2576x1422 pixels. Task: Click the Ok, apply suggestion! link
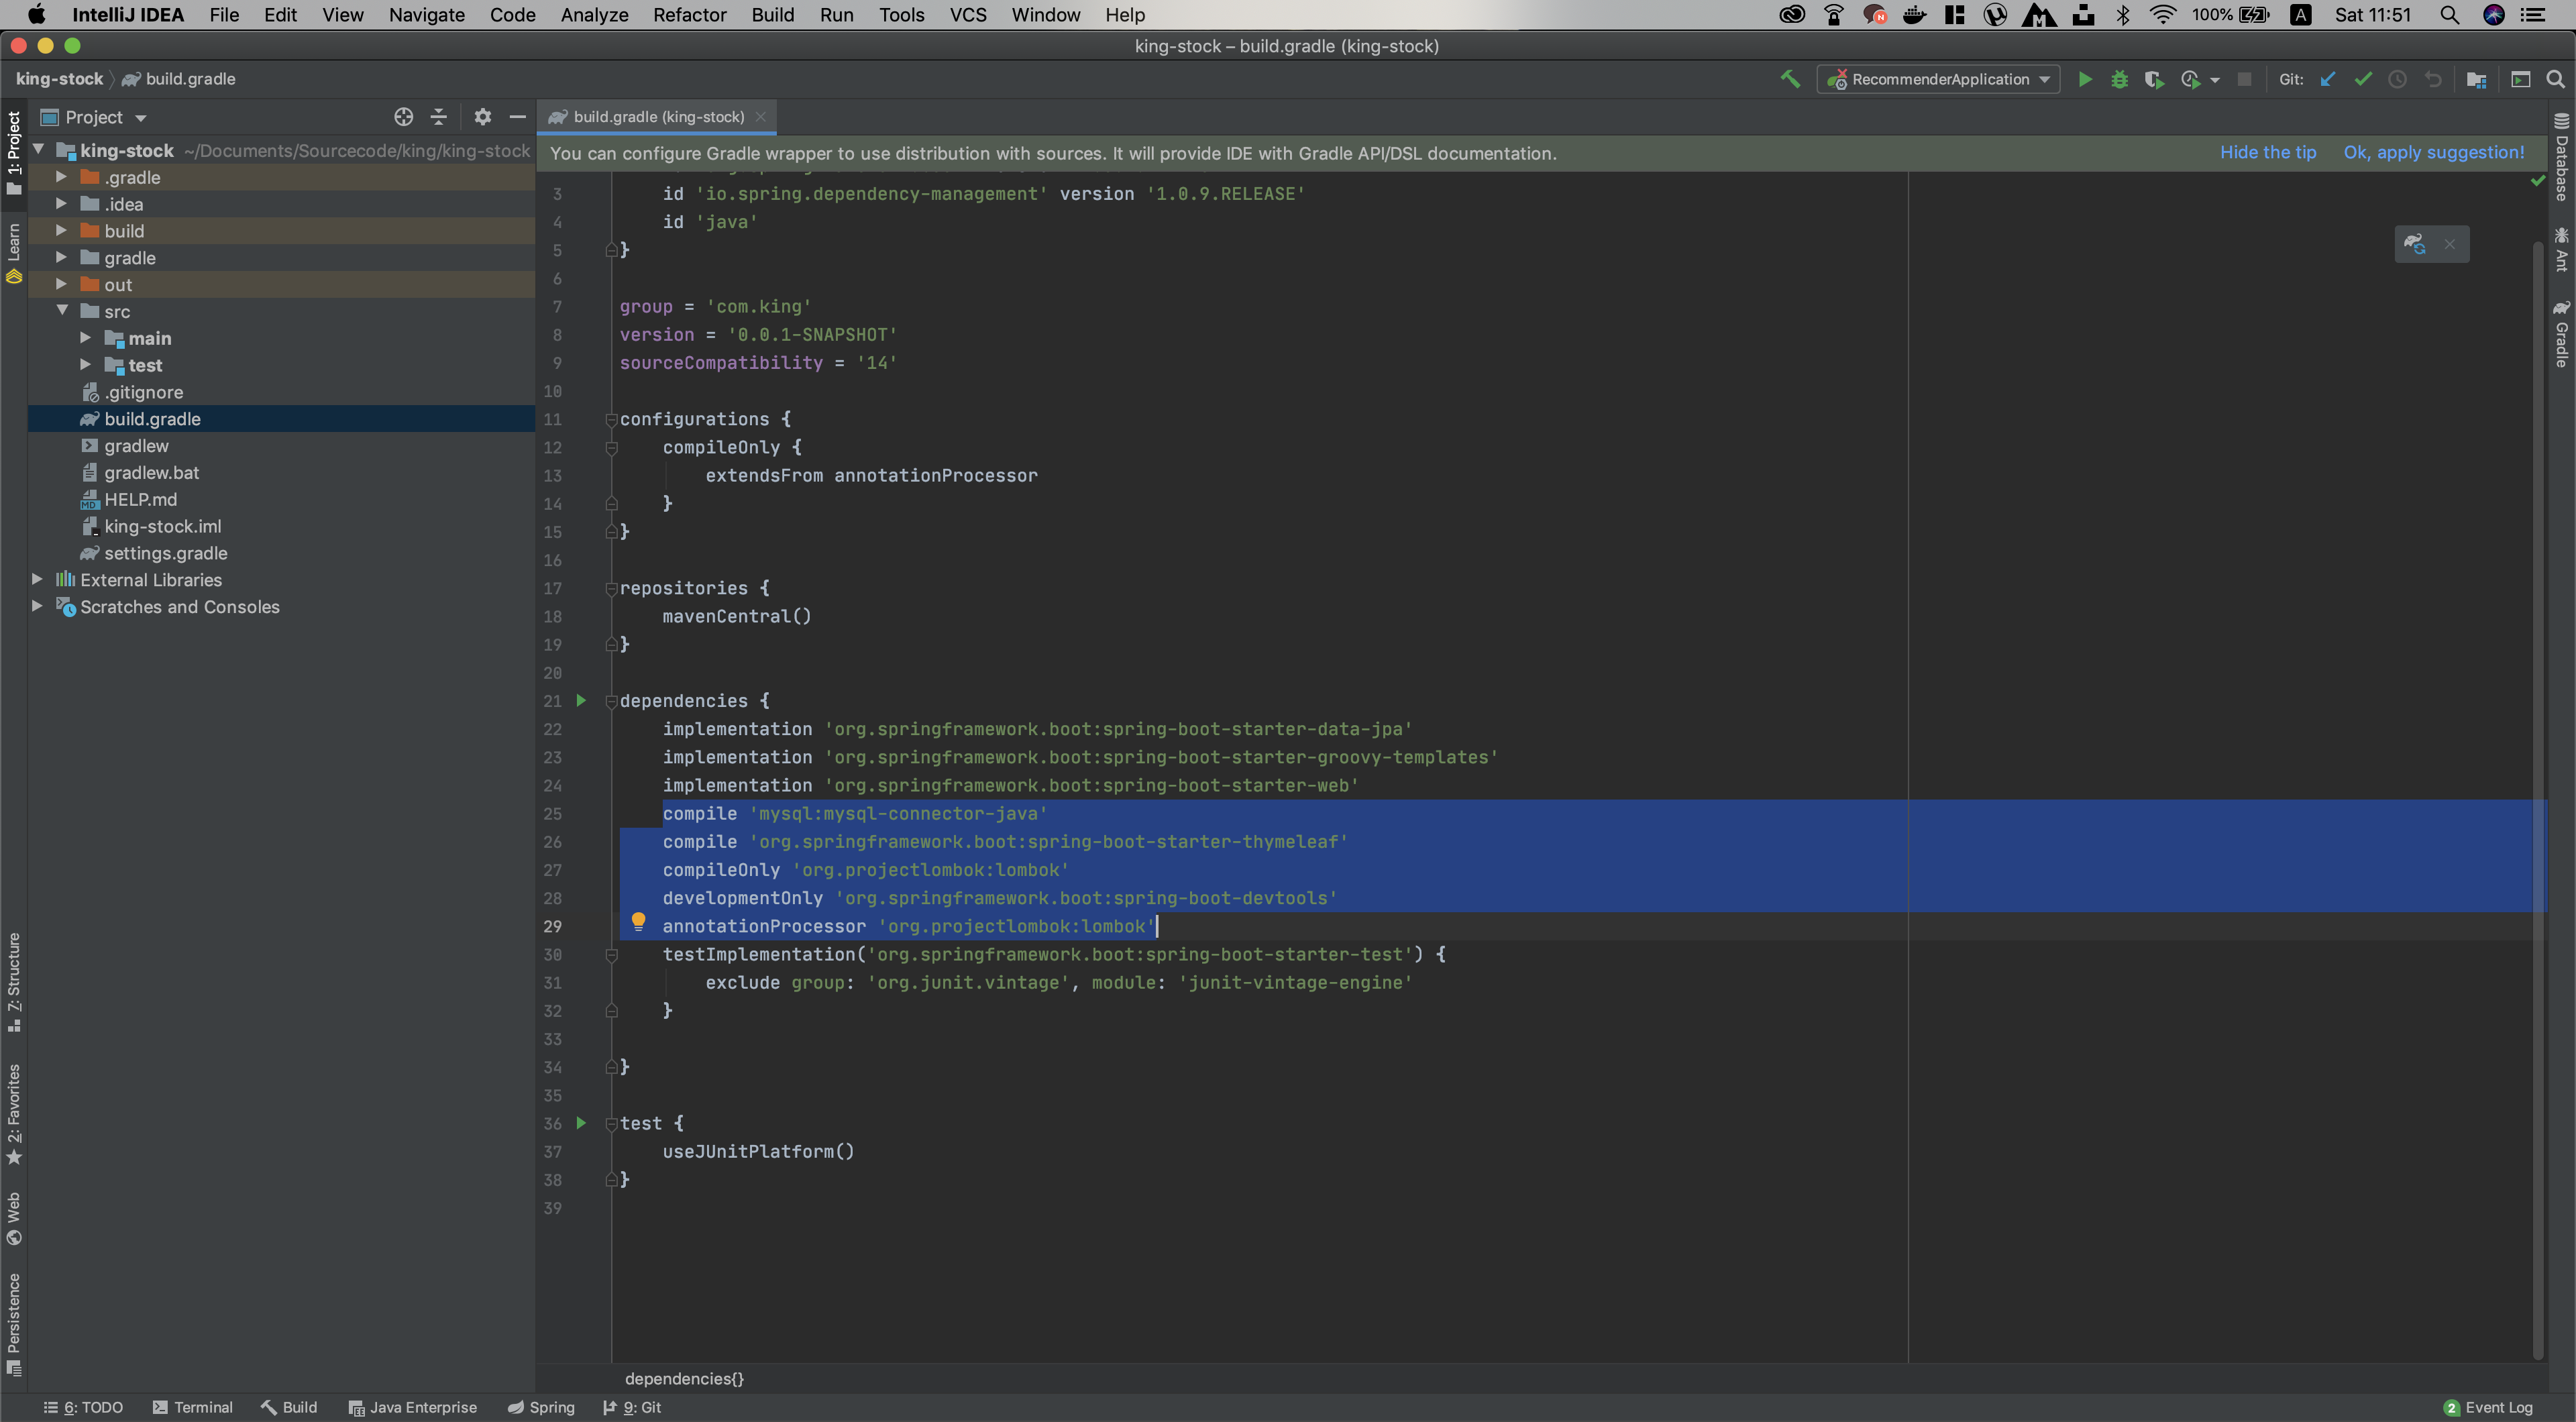(x=2433, y=152)
